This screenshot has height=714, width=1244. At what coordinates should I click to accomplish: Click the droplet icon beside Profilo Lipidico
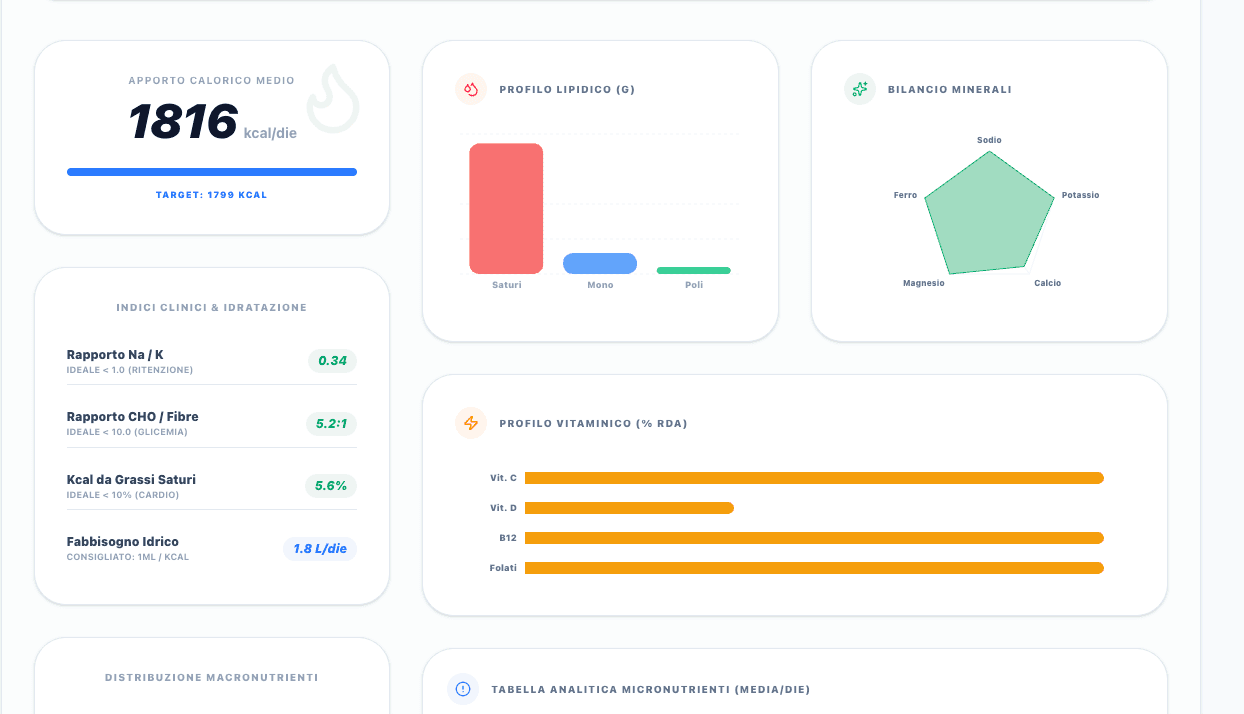[x=471, y=89]
